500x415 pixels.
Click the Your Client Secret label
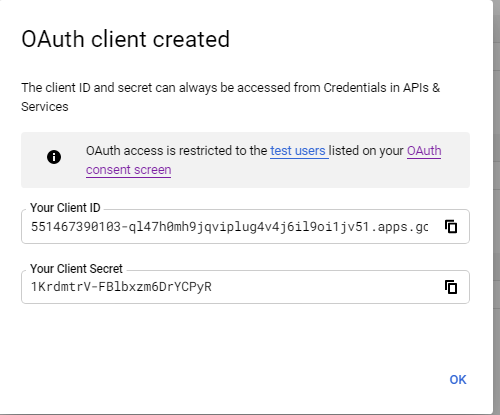pyautogui.click(x=76, y=269)
